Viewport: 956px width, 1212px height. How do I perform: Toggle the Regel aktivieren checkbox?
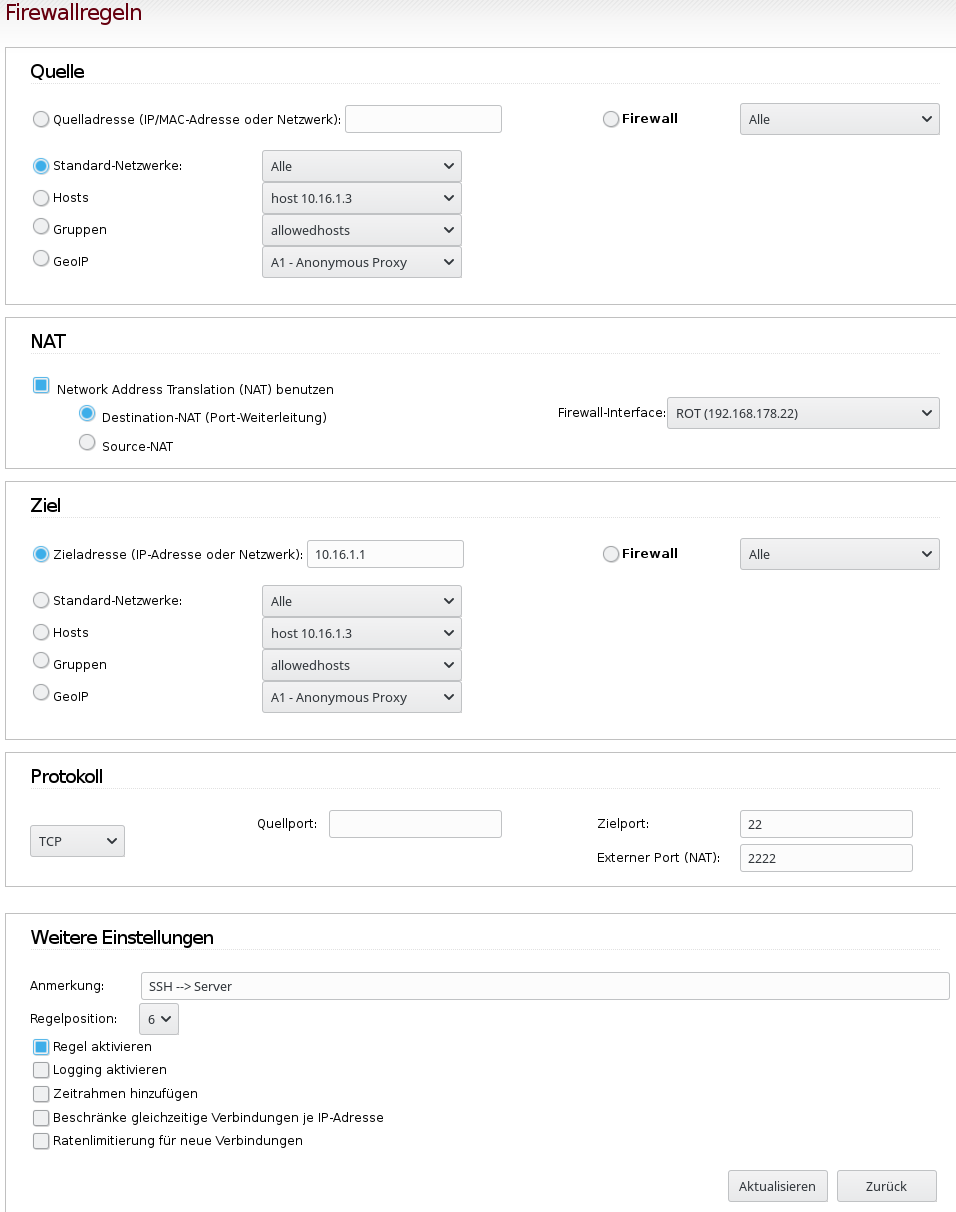(41, 1047)
